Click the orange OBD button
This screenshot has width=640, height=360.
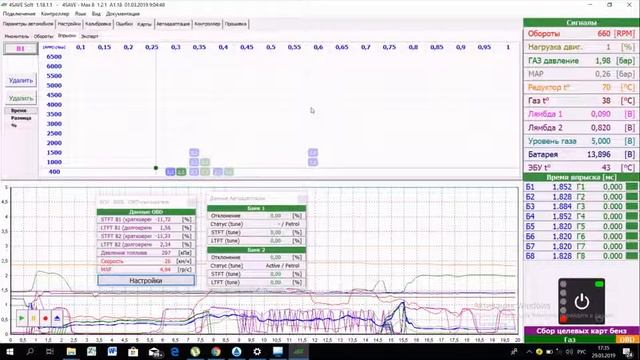627,340
